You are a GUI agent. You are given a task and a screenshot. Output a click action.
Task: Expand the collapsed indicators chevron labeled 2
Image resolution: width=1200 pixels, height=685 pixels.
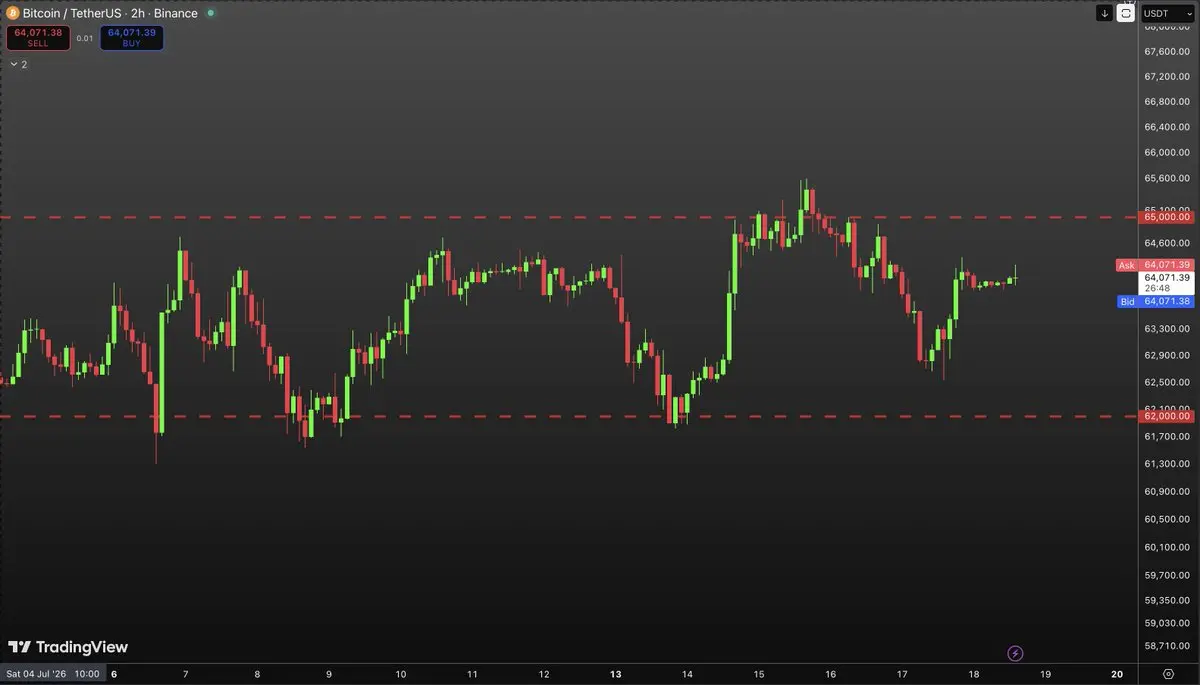pos(18,64)
